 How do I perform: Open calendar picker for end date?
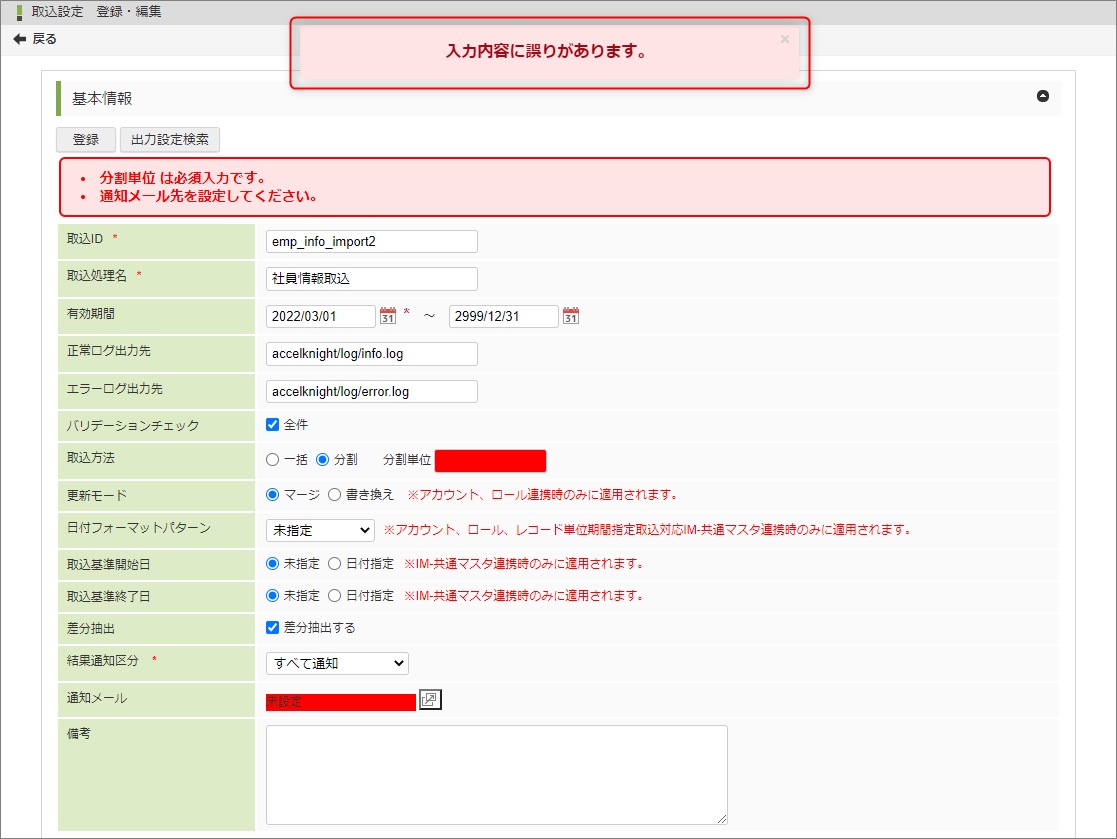coord(571,316)
